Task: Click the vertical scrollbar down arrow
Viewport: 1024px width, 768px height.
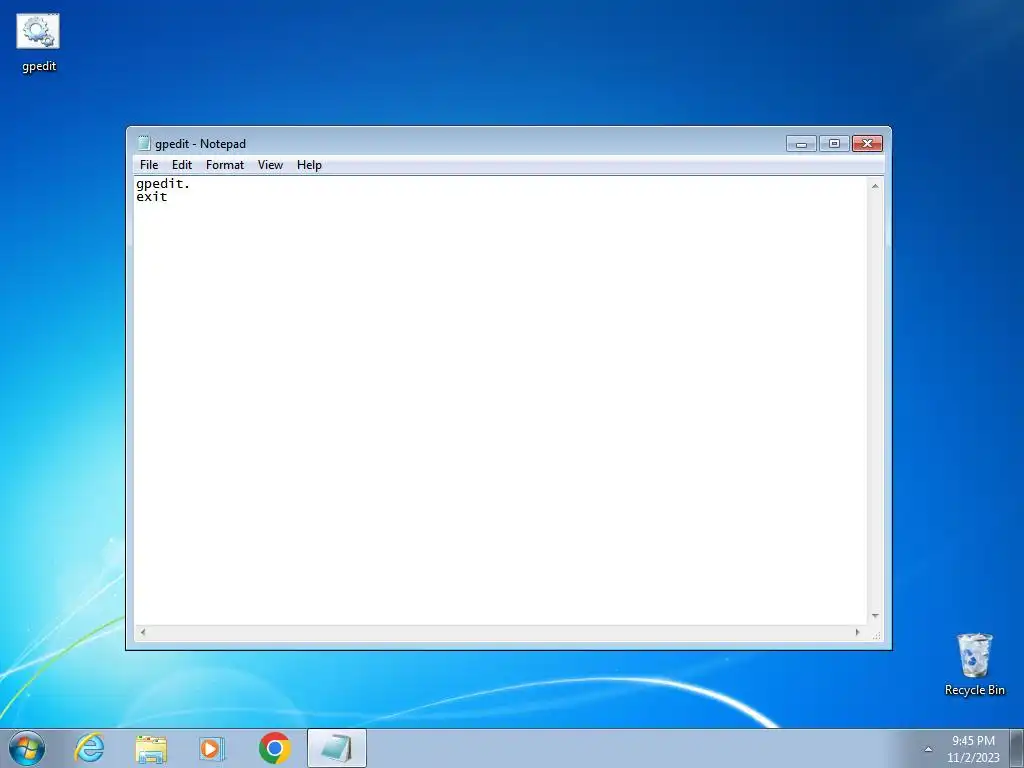Action: pyautogui.click(x=875, y=616)
